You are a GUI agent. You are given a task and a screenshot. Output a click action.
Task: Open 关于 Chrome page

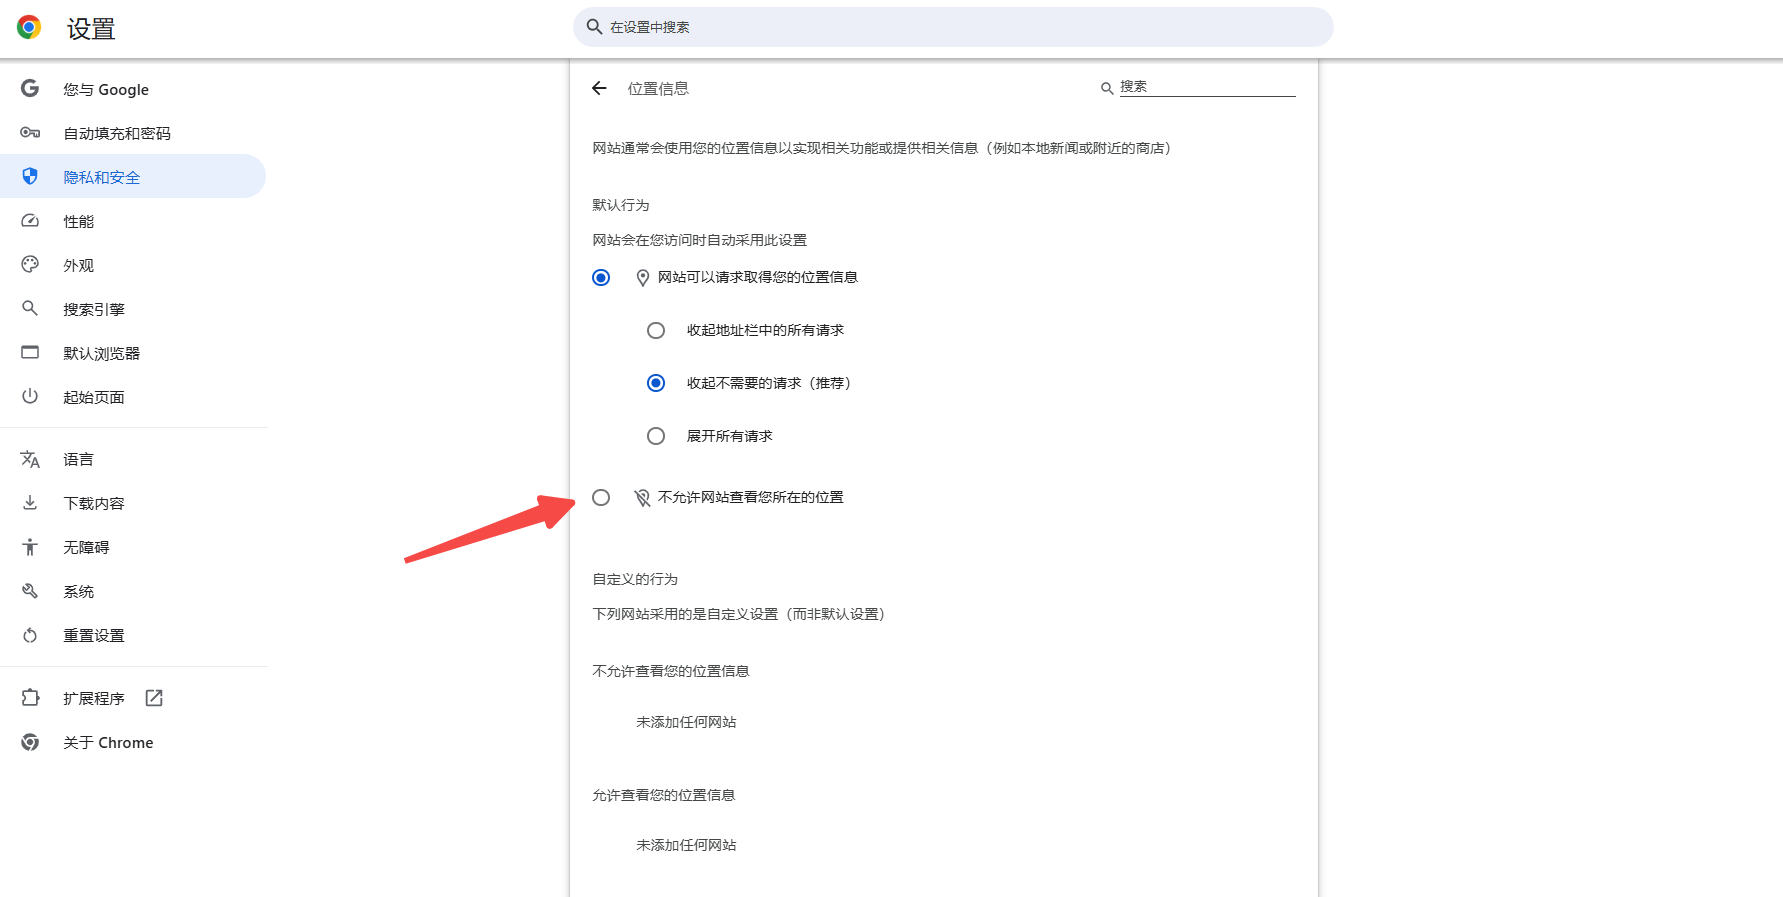133,742
